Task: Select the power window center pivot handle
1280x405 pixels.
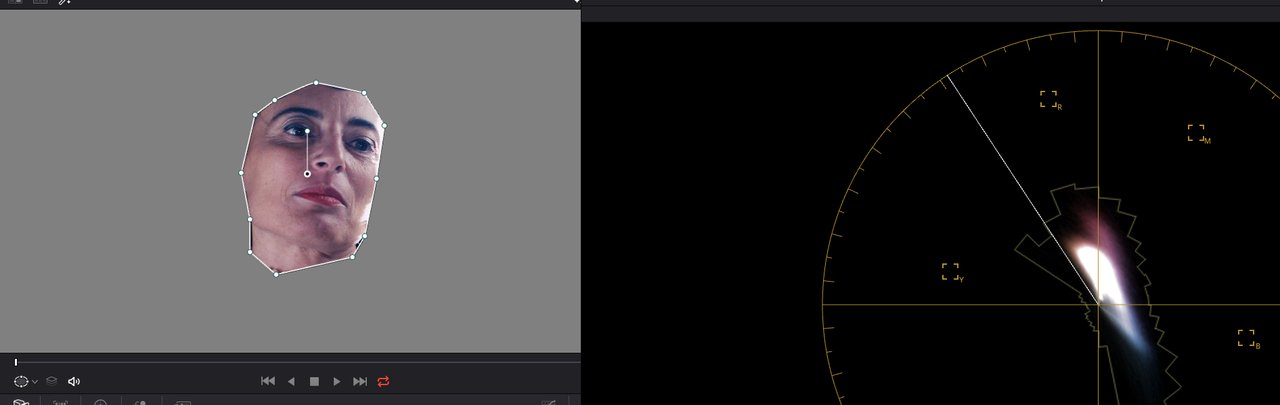Action: point(307,174)
